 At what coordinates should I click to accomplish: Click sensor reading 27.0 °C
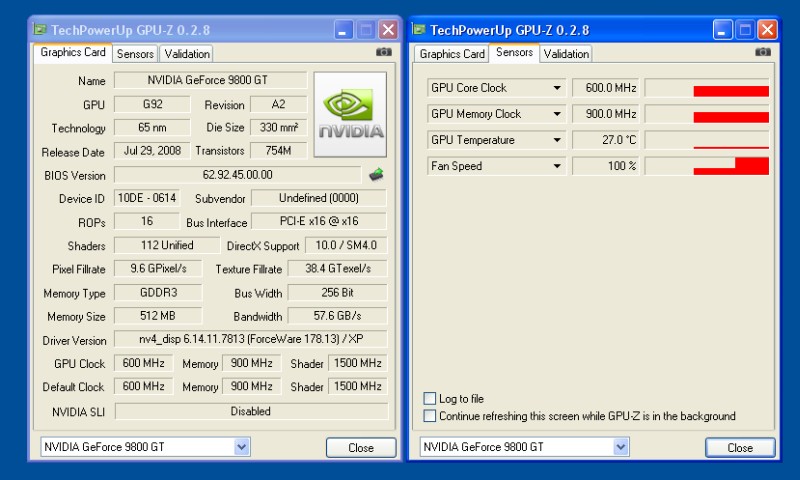click(x=605, y=140)
